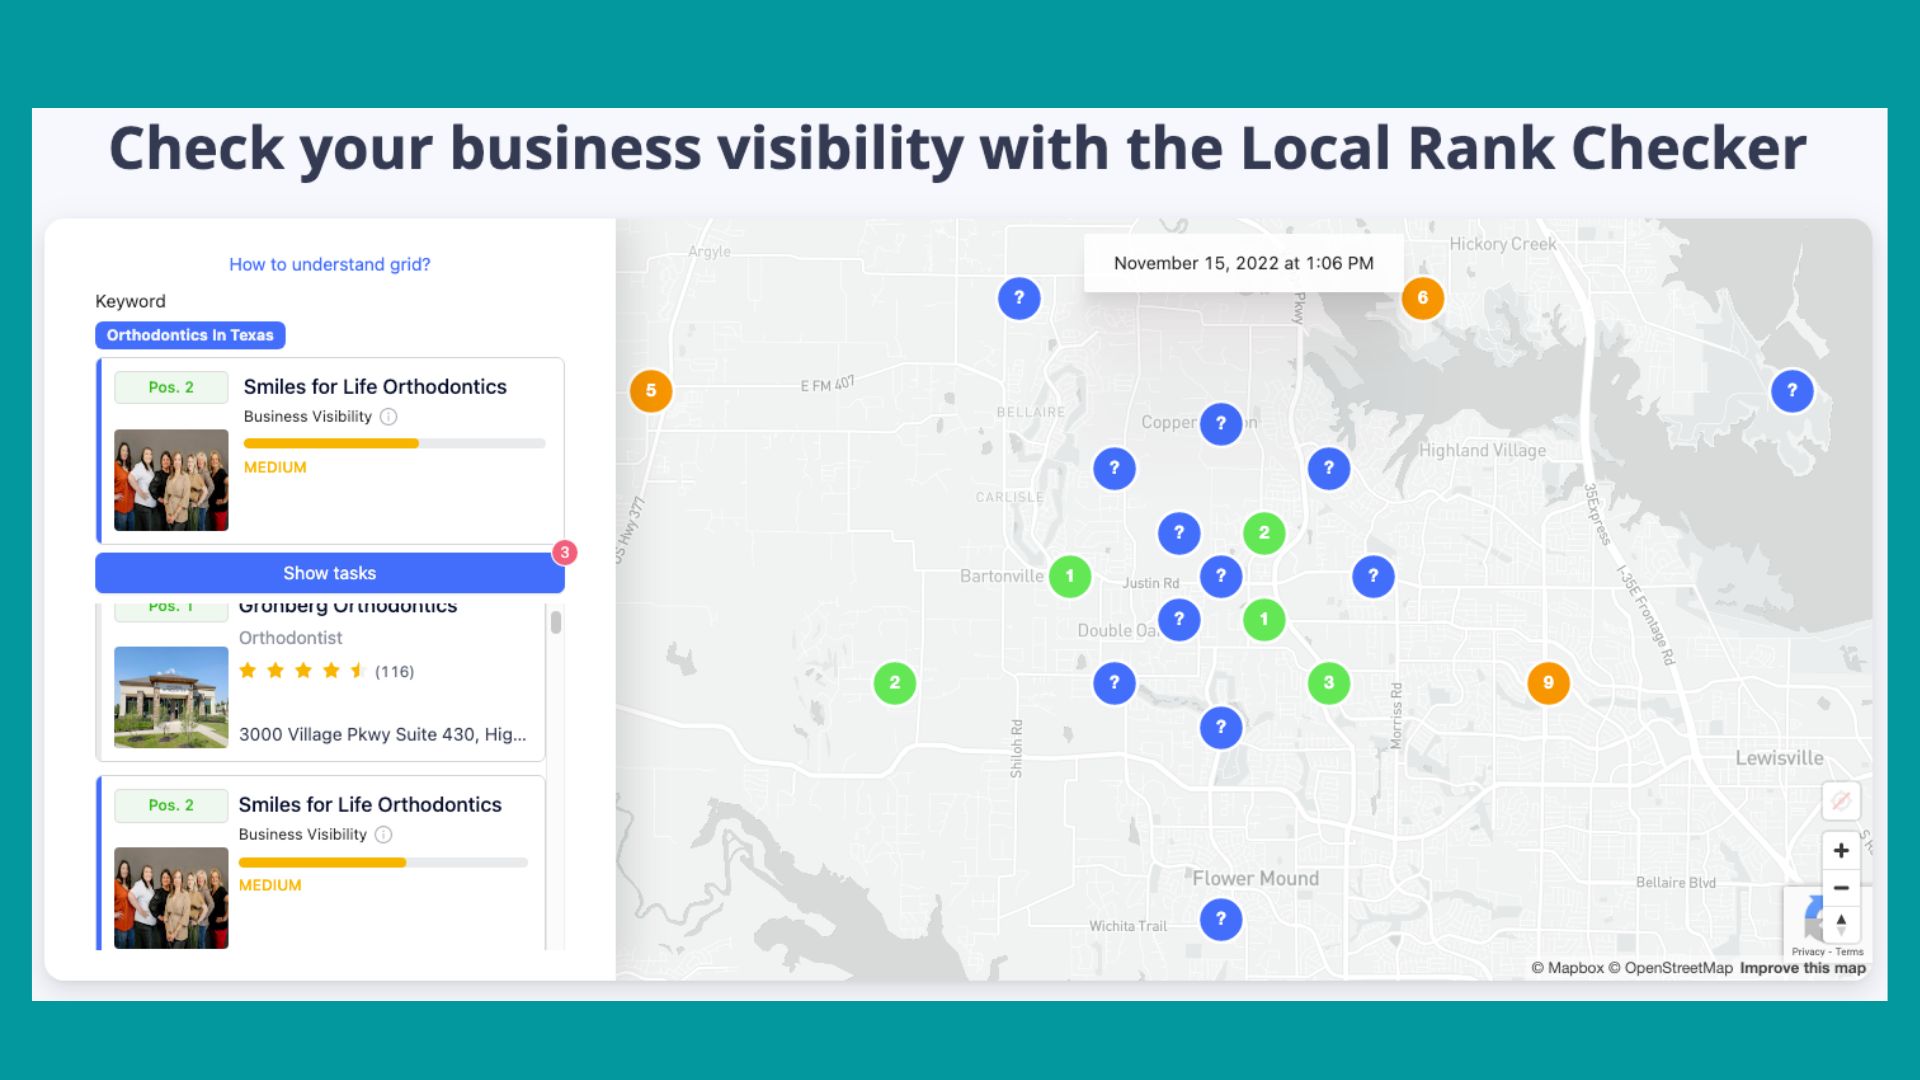Click the map zoom out minus button
This screenshot has width=1920, height=1080.
(x=1840, y=887)
